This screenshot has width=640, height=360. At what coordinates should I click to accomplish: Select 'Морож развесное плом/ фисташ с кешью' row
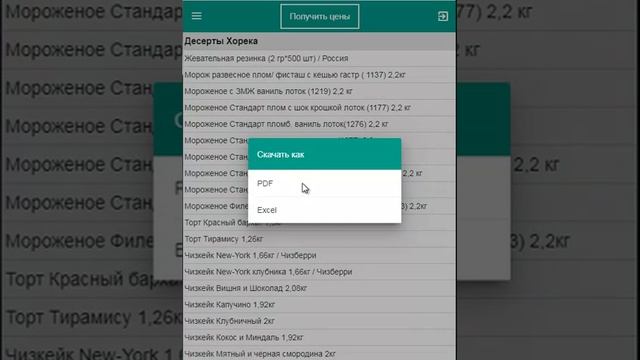[x=319, y=75]
